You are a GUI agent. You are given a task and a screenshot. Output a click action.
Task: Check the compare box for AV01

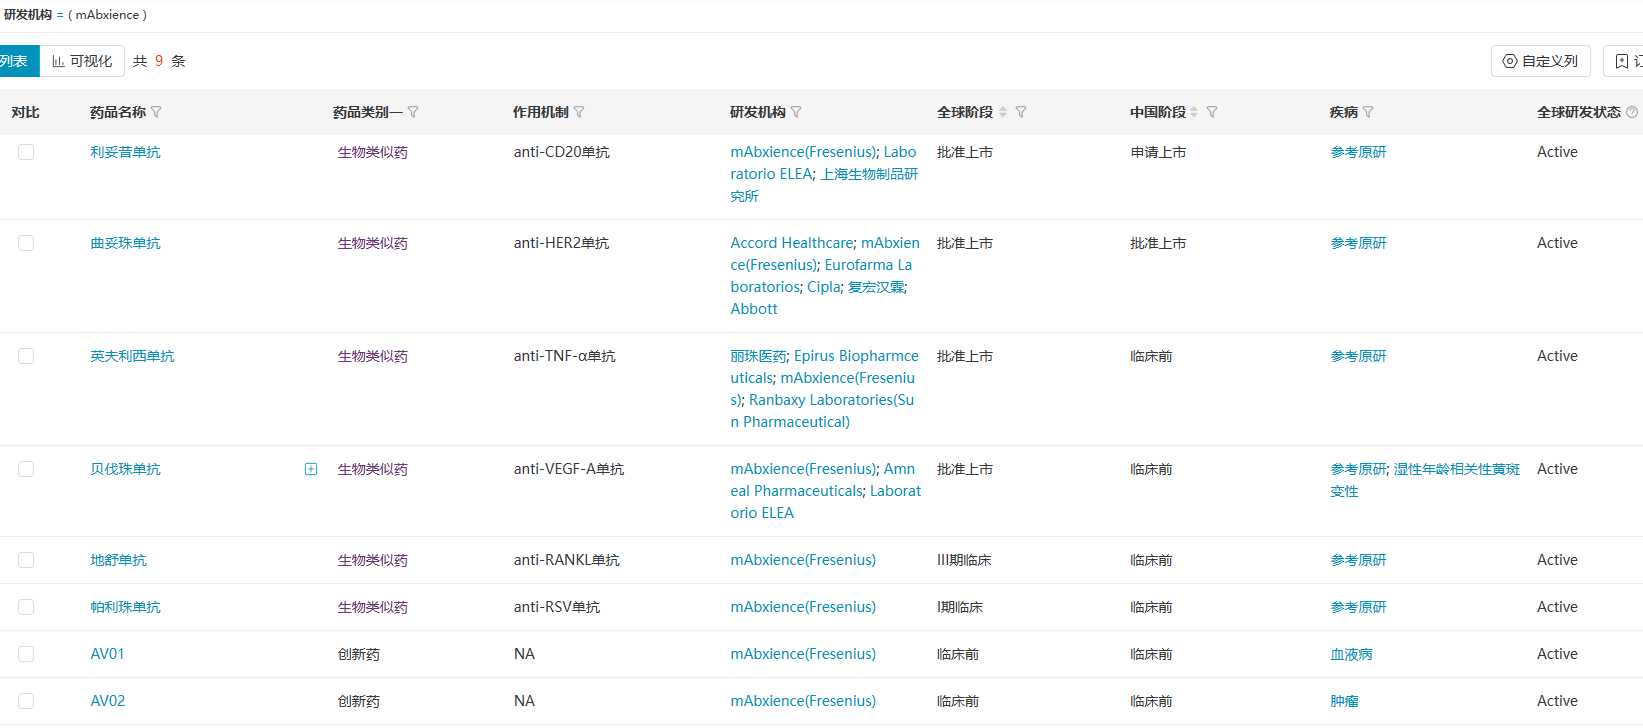pyautogui.click(x=26, y=654)
